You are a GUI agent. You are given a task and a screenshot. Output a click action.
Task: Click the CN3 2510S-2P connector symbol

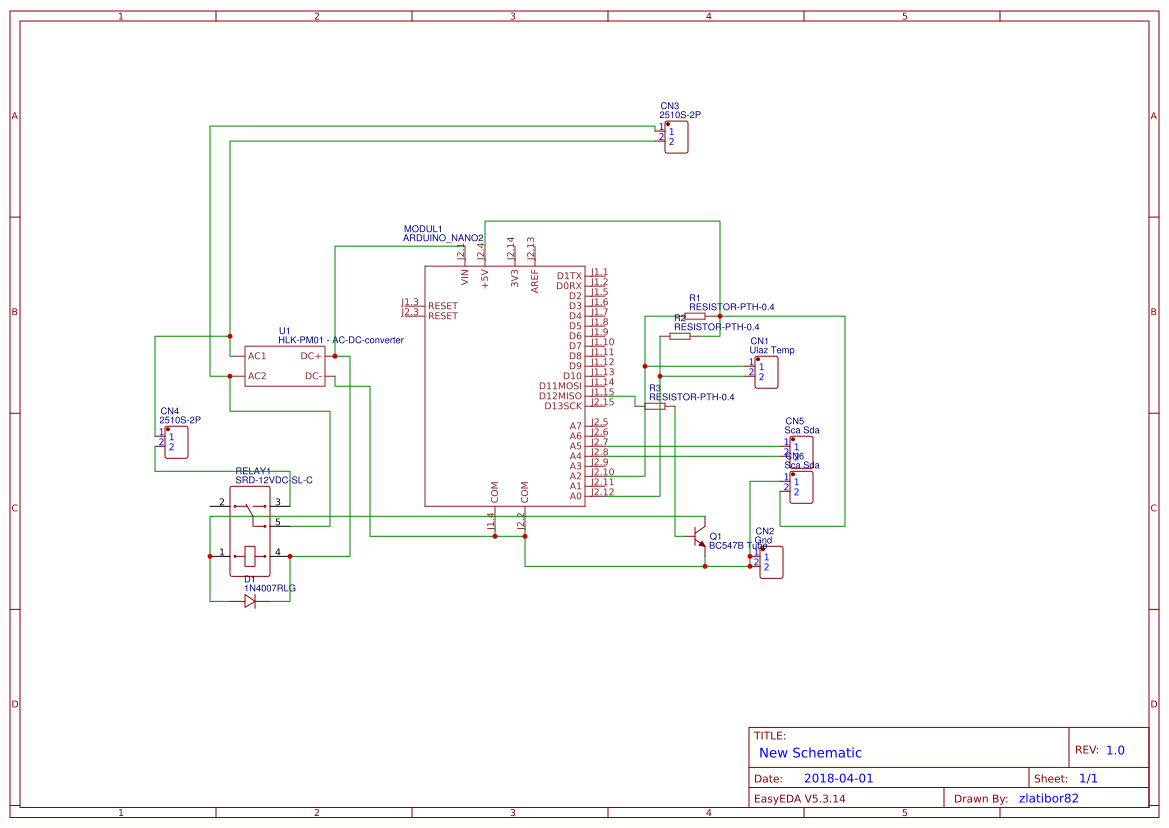pyautogui.click(x=676, y=138)
